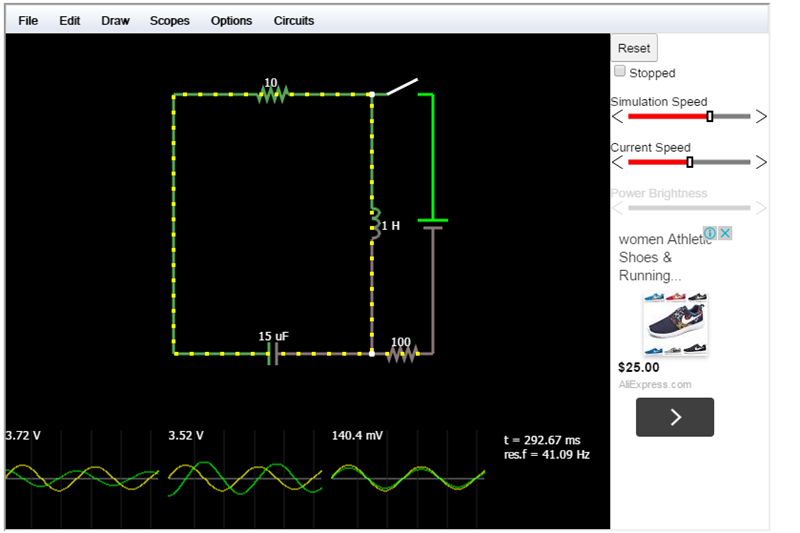Select the battery voltage source symbol
Screen dimensions: 800x533
click(432, 223)
